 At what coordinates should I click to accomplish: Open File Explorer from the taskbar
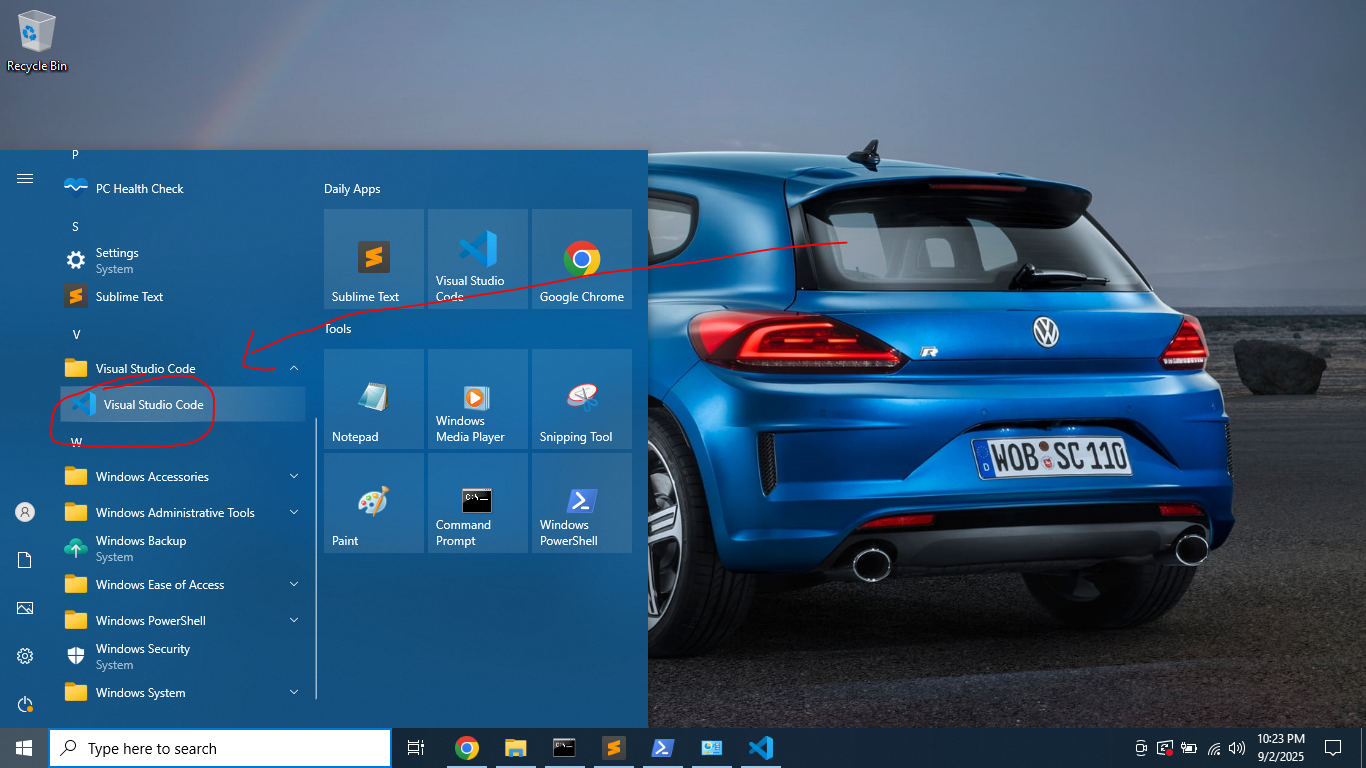point(515,748)
